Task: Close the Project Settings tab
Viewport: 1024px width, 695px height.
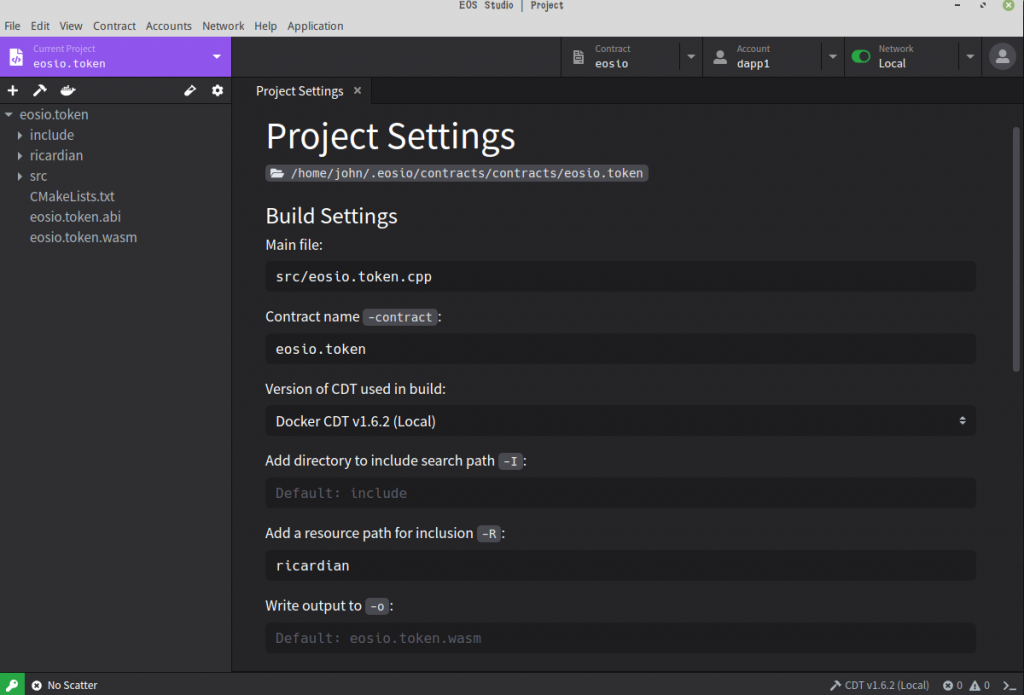Action: 357,91
